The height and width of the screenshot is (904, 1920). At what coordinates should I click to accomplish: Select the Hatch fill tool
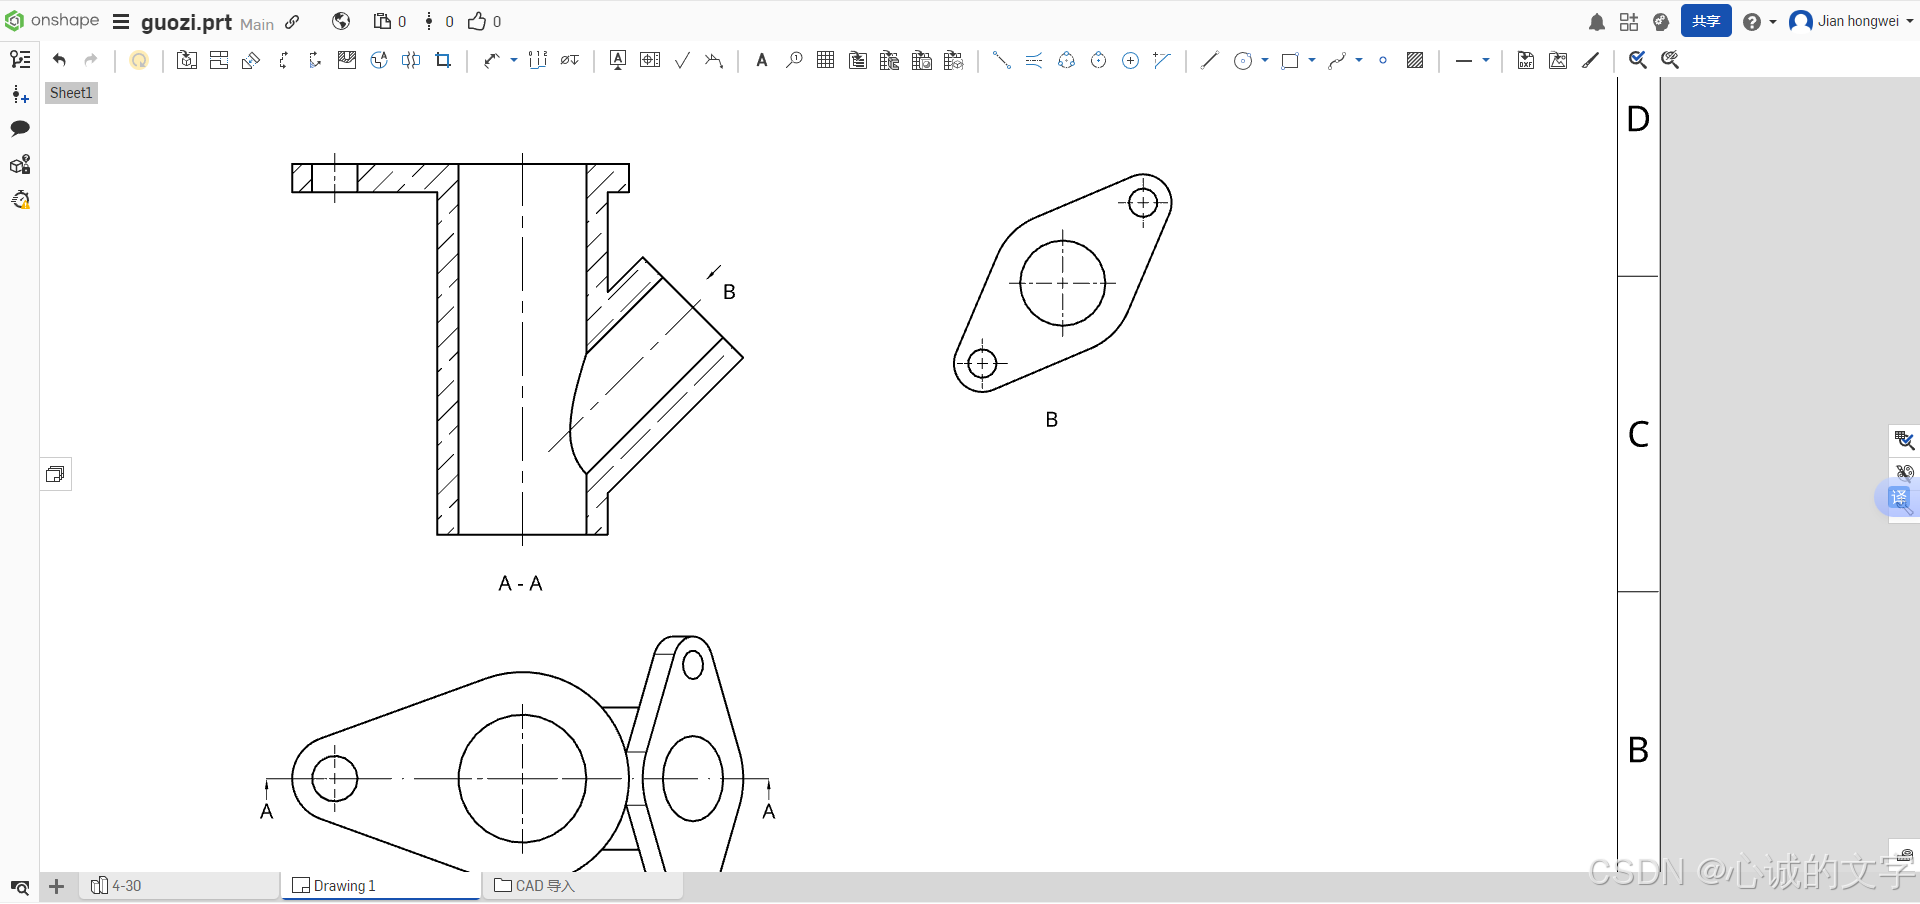(x=1415, y=60)
